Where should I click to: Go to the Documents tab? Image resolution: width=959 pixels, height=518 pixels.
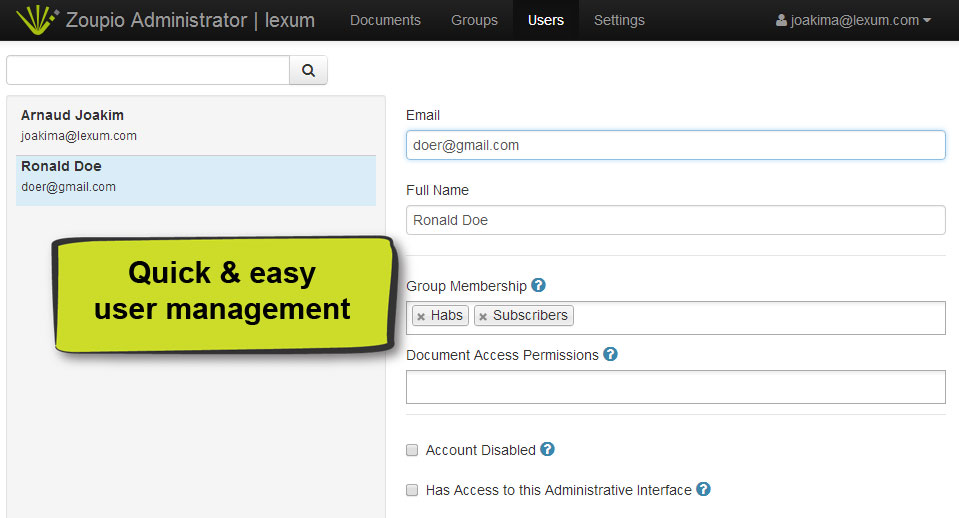click(x=385, y=20)
